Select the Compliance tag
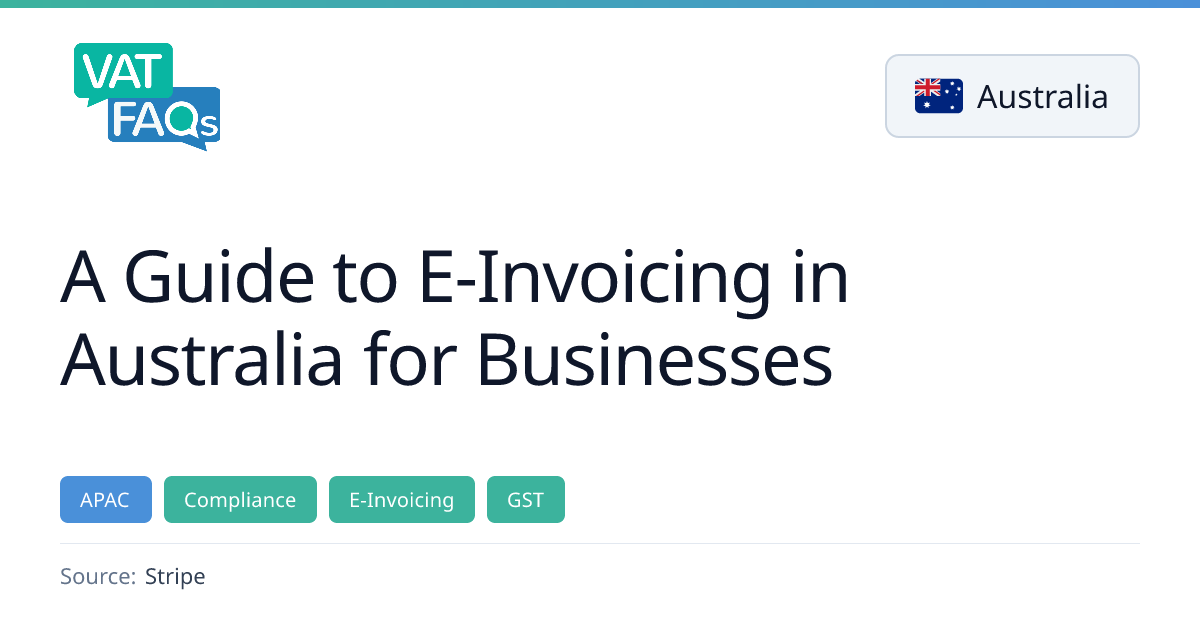This screenshot has height=630, width=1200. (240, 500)
